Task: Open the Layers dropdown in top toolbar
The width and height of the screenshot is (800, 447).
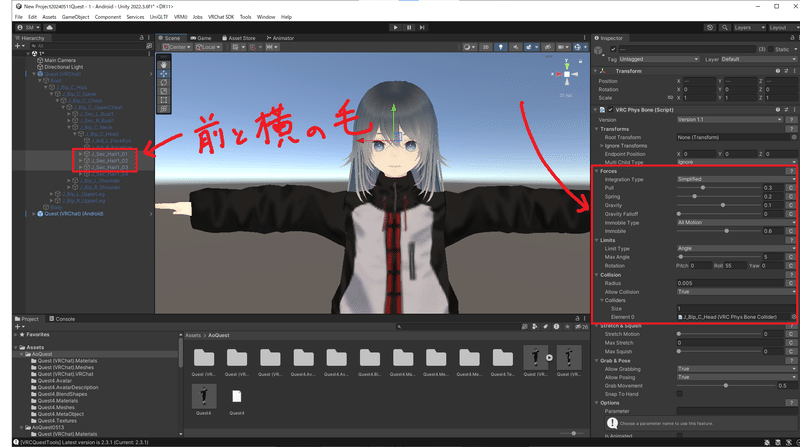Action: click(749, 28)
